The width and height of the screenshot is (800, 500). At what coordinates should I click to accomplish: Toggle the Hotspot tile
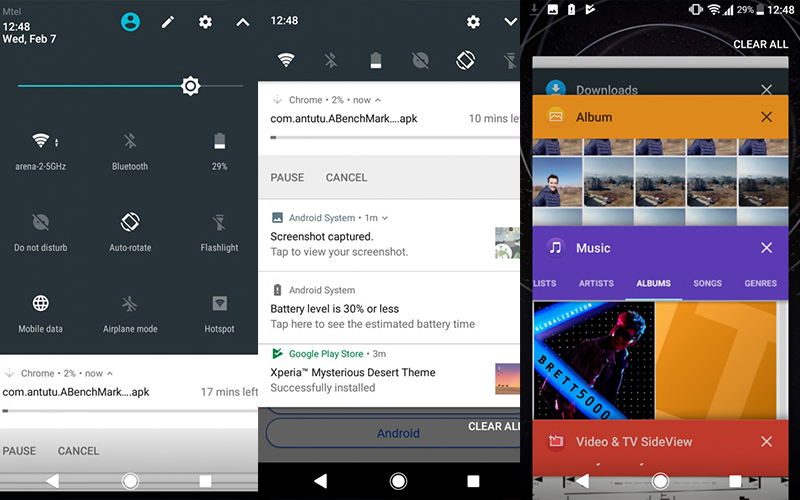[219, 314]
